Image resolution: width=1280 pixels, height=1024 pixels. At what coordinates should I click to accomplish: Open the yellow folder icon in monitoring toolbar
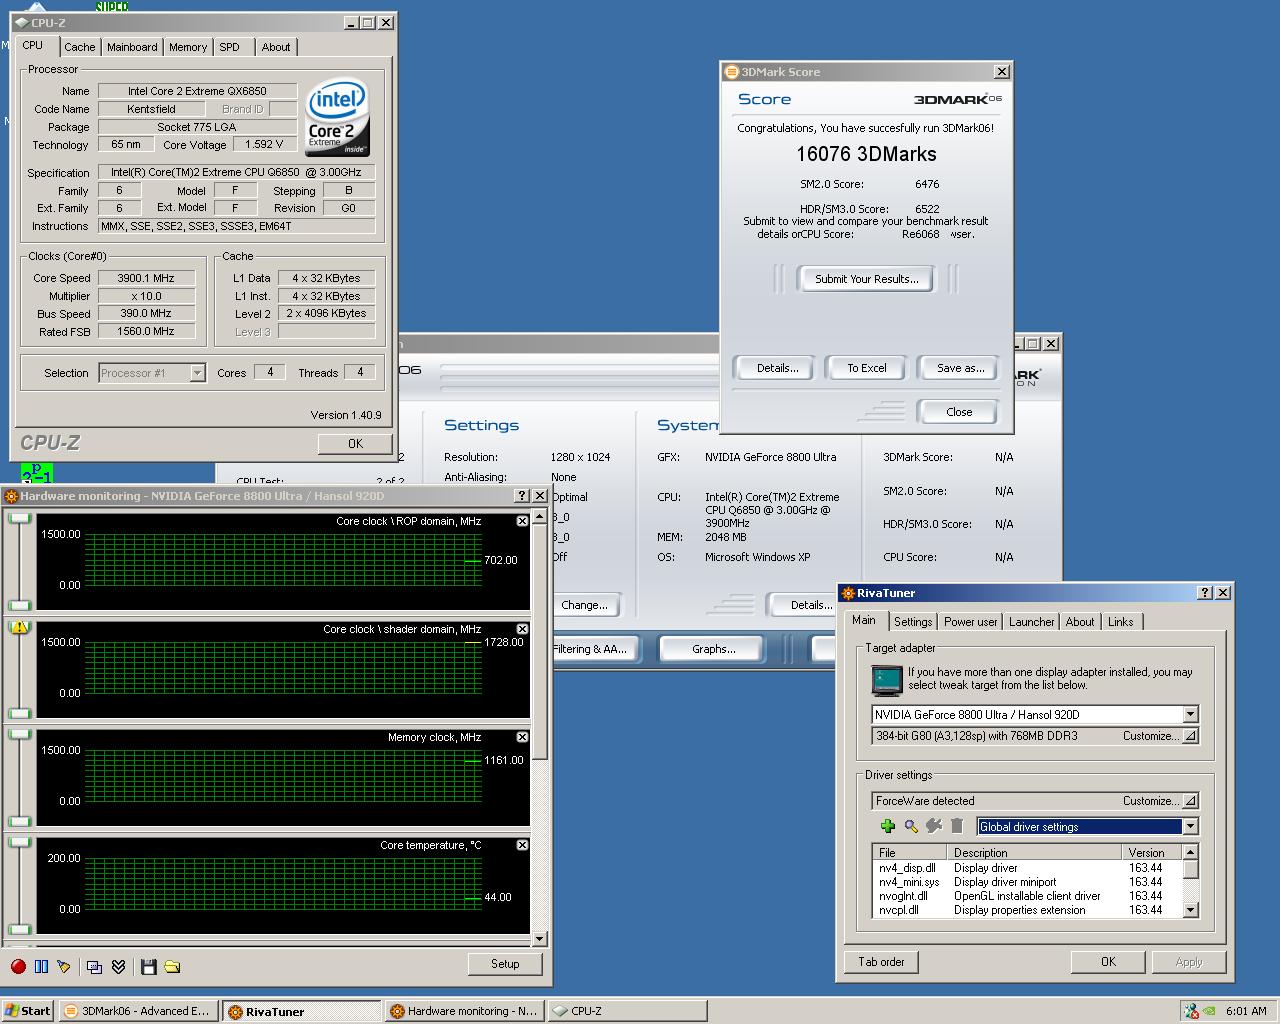coord(172,966)
